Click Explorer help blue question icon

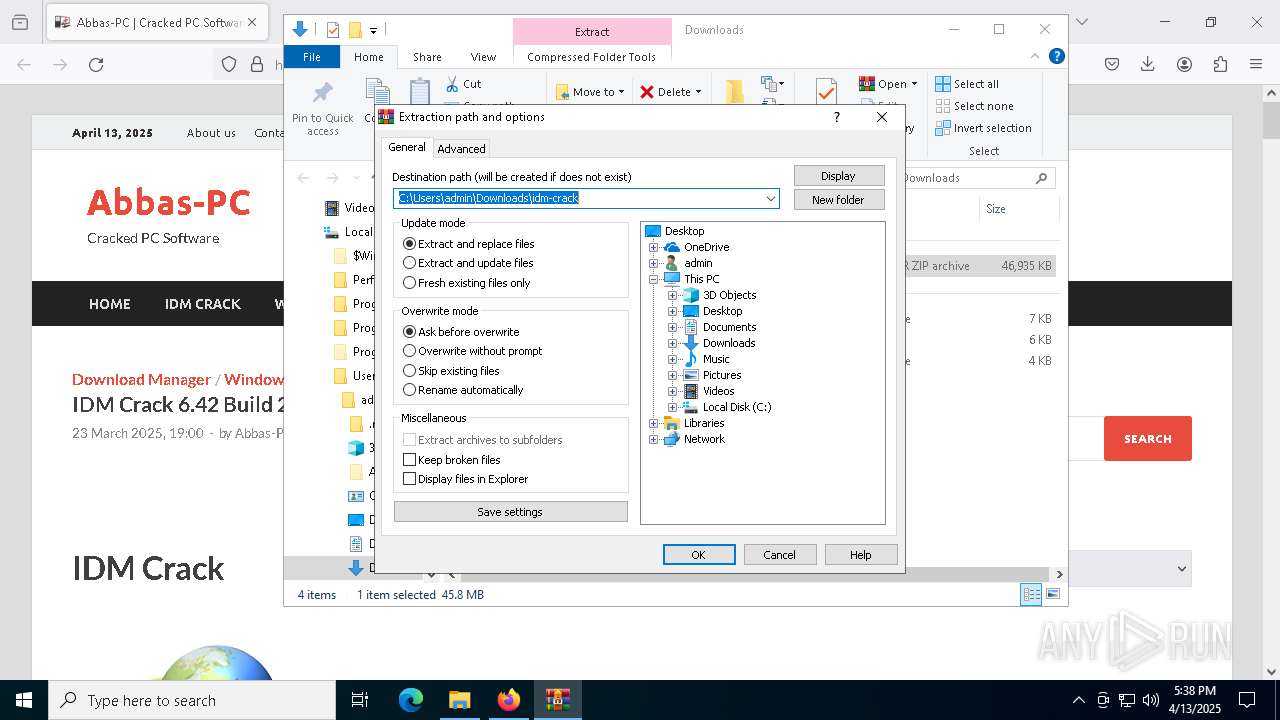pos(1056,57)
